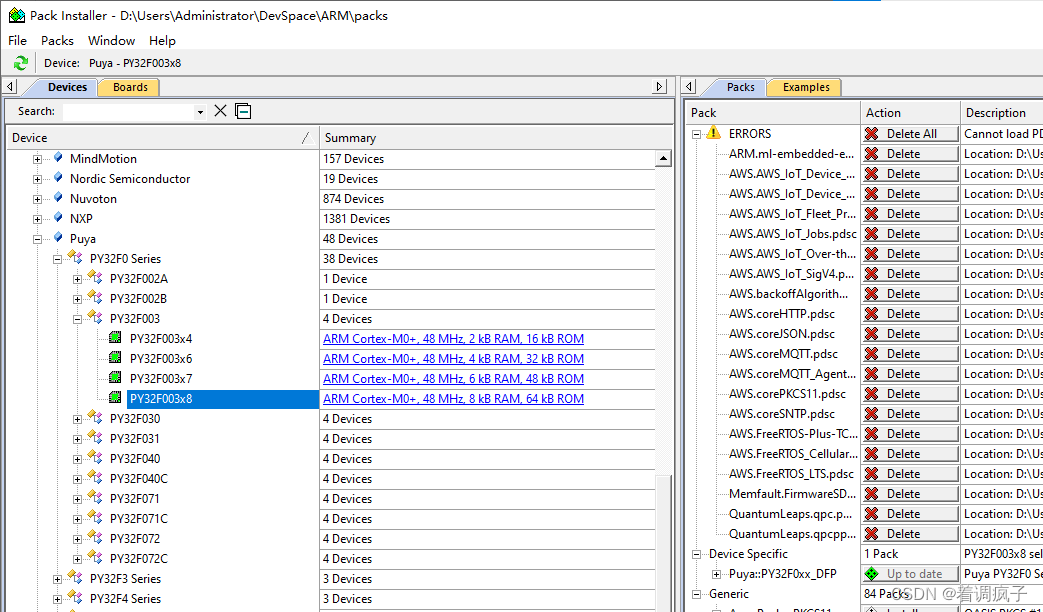Open the search history dropdown arrow
This screenshot has height=612, width=1043.
[x=200, y=112]
